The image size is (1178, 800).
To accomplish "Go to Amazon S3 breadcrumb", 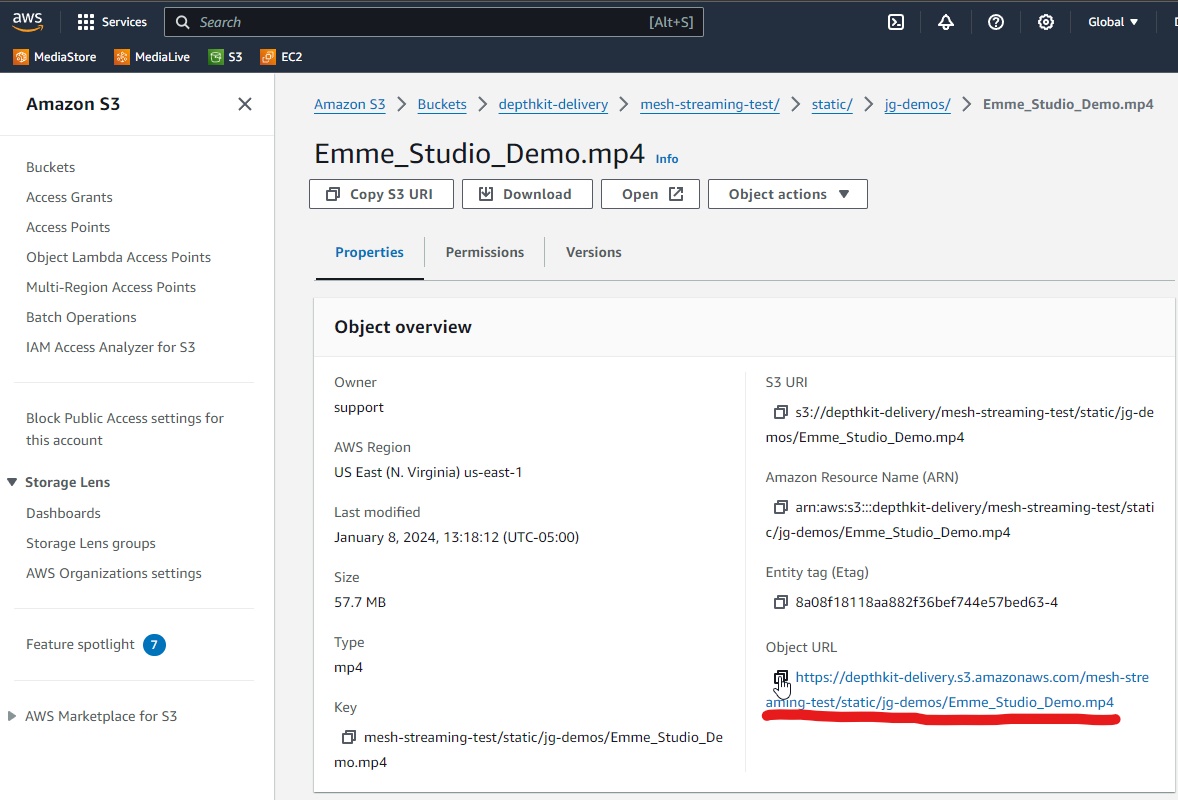I will (349, 104).
